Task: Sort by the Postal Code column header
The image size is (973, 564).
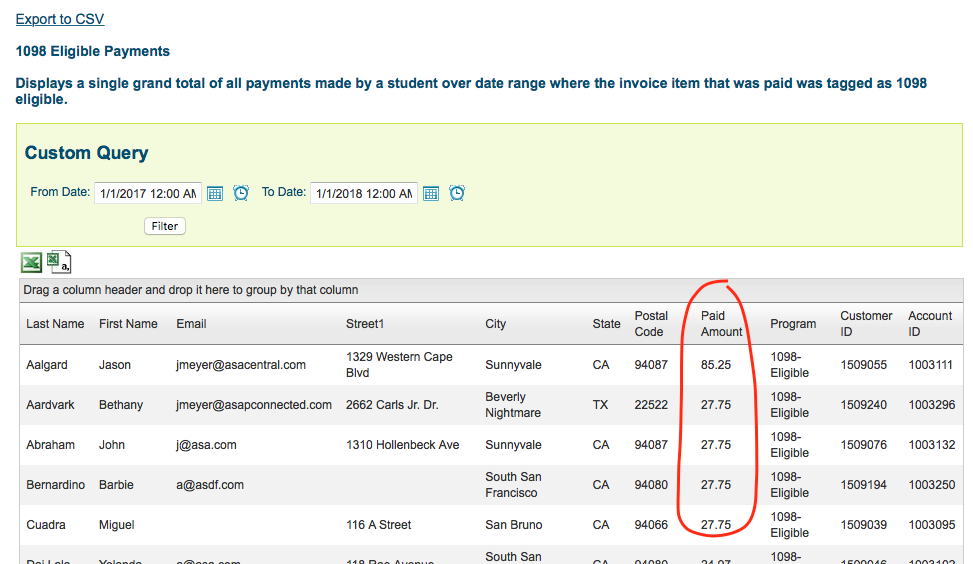Action: pyautogui.click(x=651, y=324)
